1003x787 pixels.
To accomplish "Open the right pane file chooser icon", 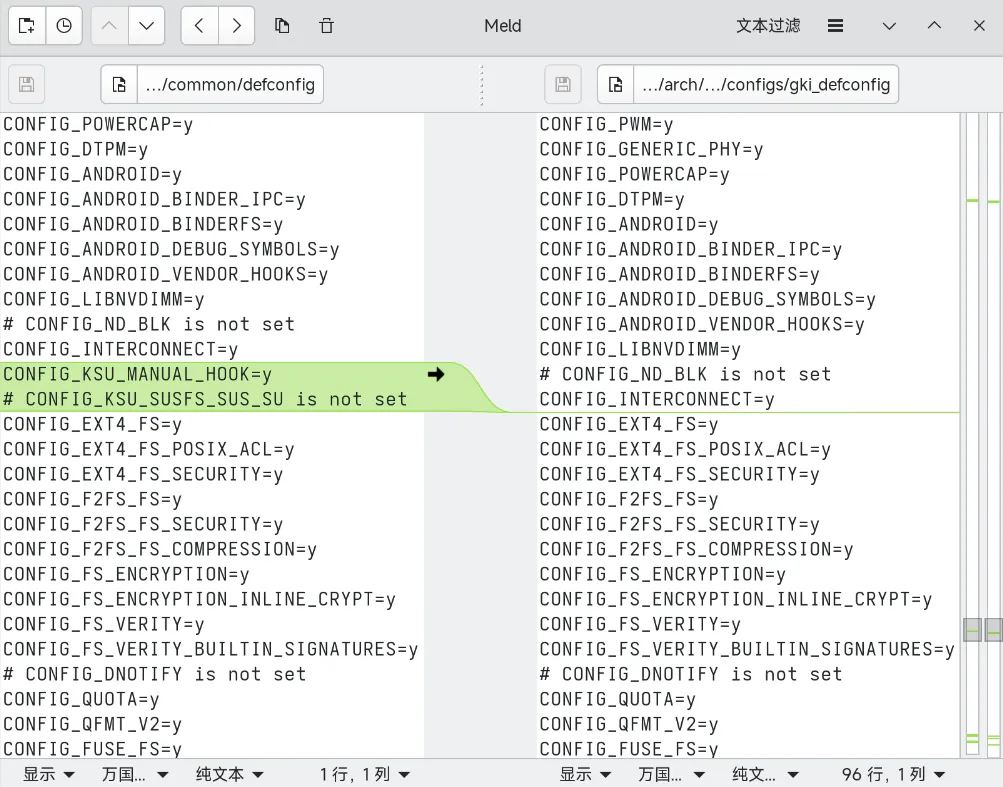I will (x=616, y=84).
